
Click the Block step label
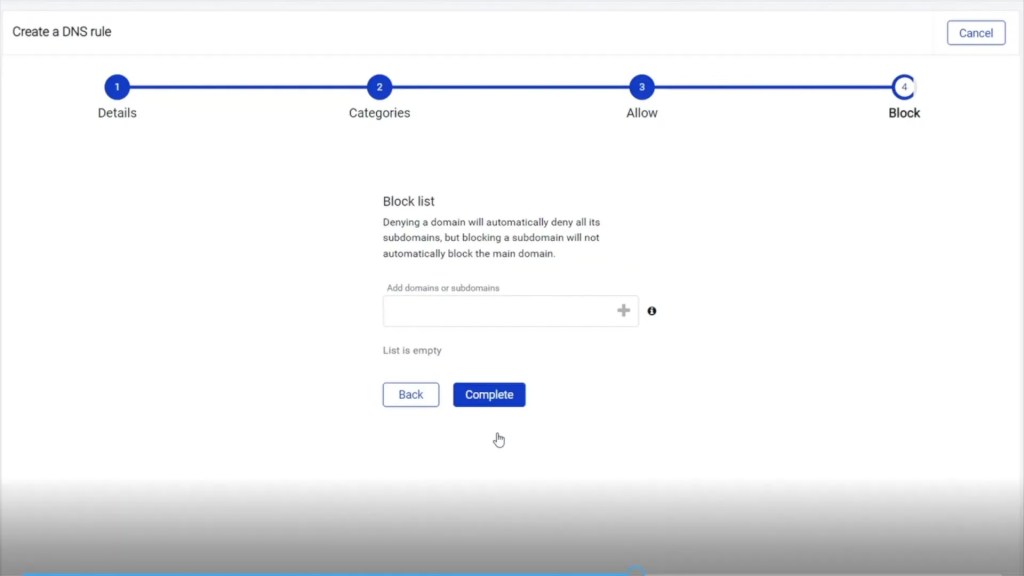click(x=904, y=113)
